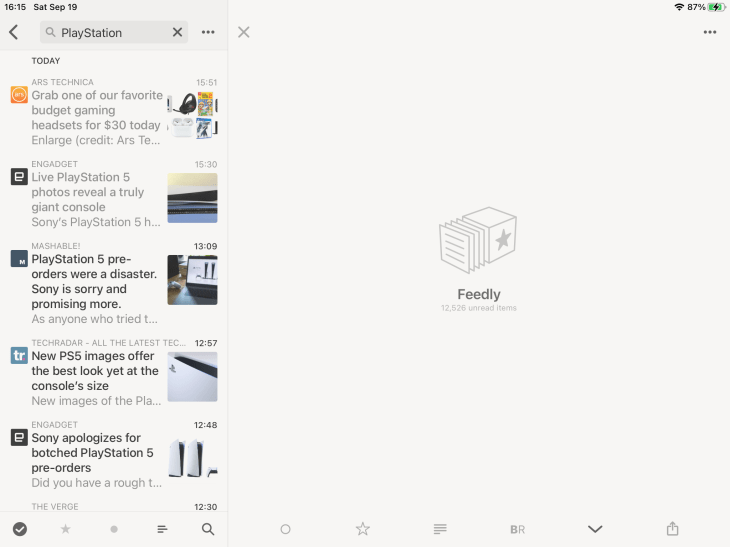Show saved items star filter
This screenshot has height=547, width=730.
pyautogui.click(x=66, y=529)
